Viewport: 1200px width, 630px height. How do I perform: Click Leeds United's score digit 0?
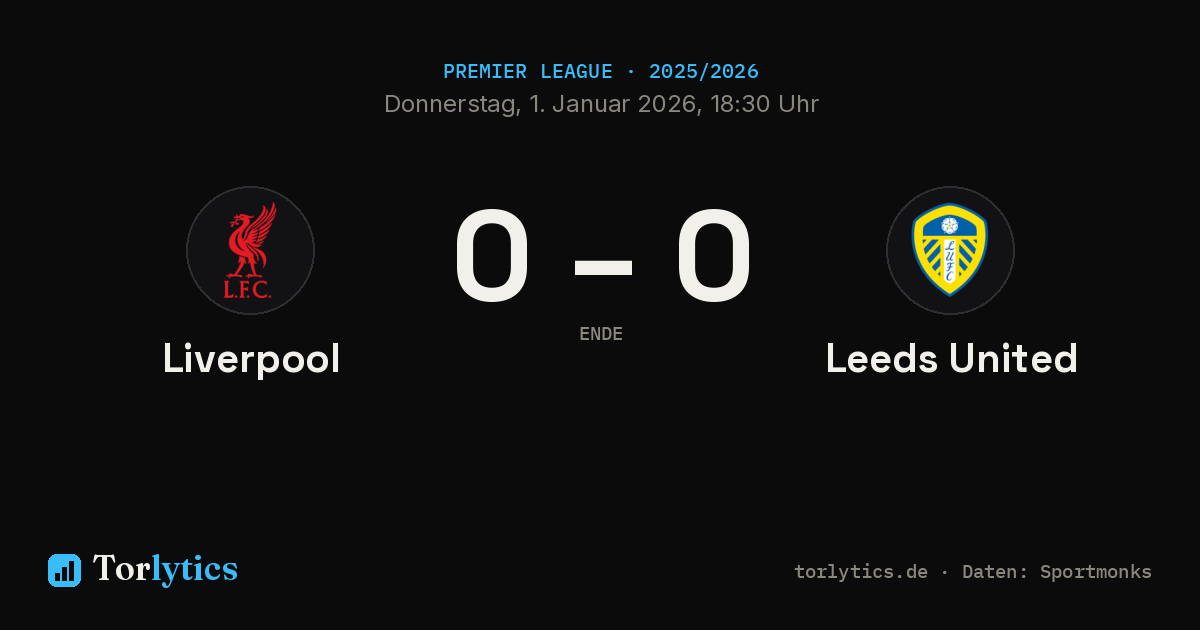click(x=713, y=256)
